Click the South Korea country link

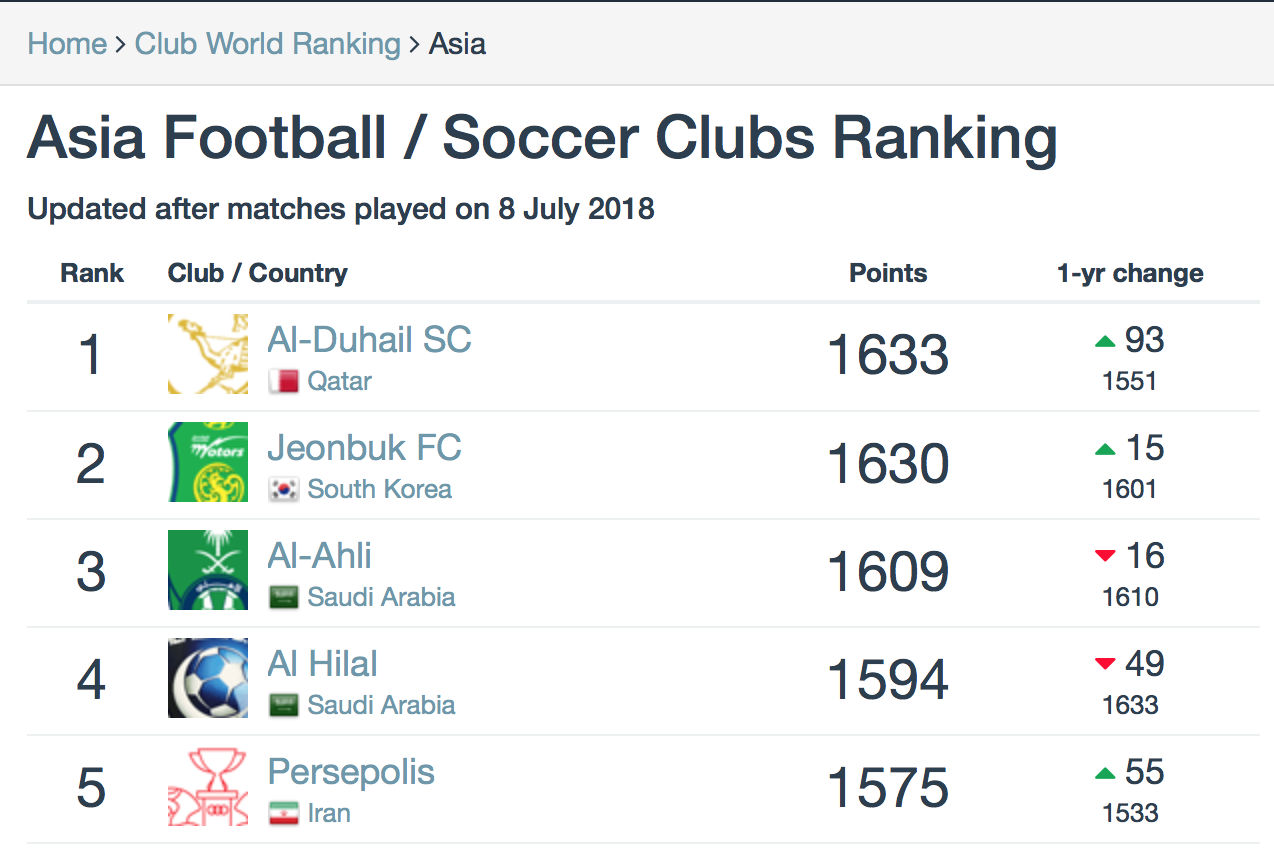pyautogui.click(x=379, y=489)
